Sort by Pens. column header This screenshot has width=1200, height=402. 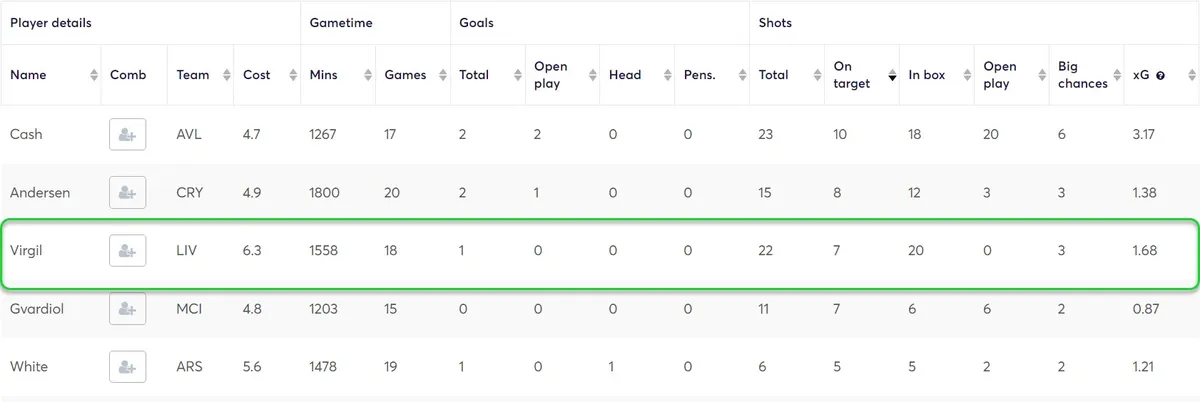712,75
